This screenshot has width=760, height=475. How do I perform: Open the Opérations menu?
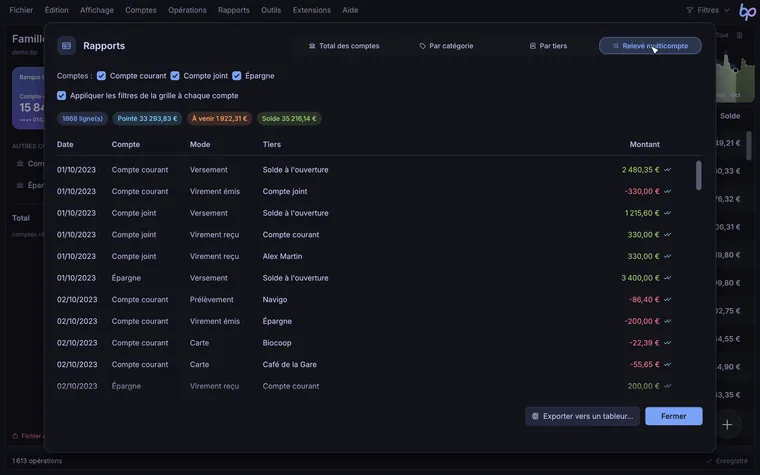tap(187, 10)
